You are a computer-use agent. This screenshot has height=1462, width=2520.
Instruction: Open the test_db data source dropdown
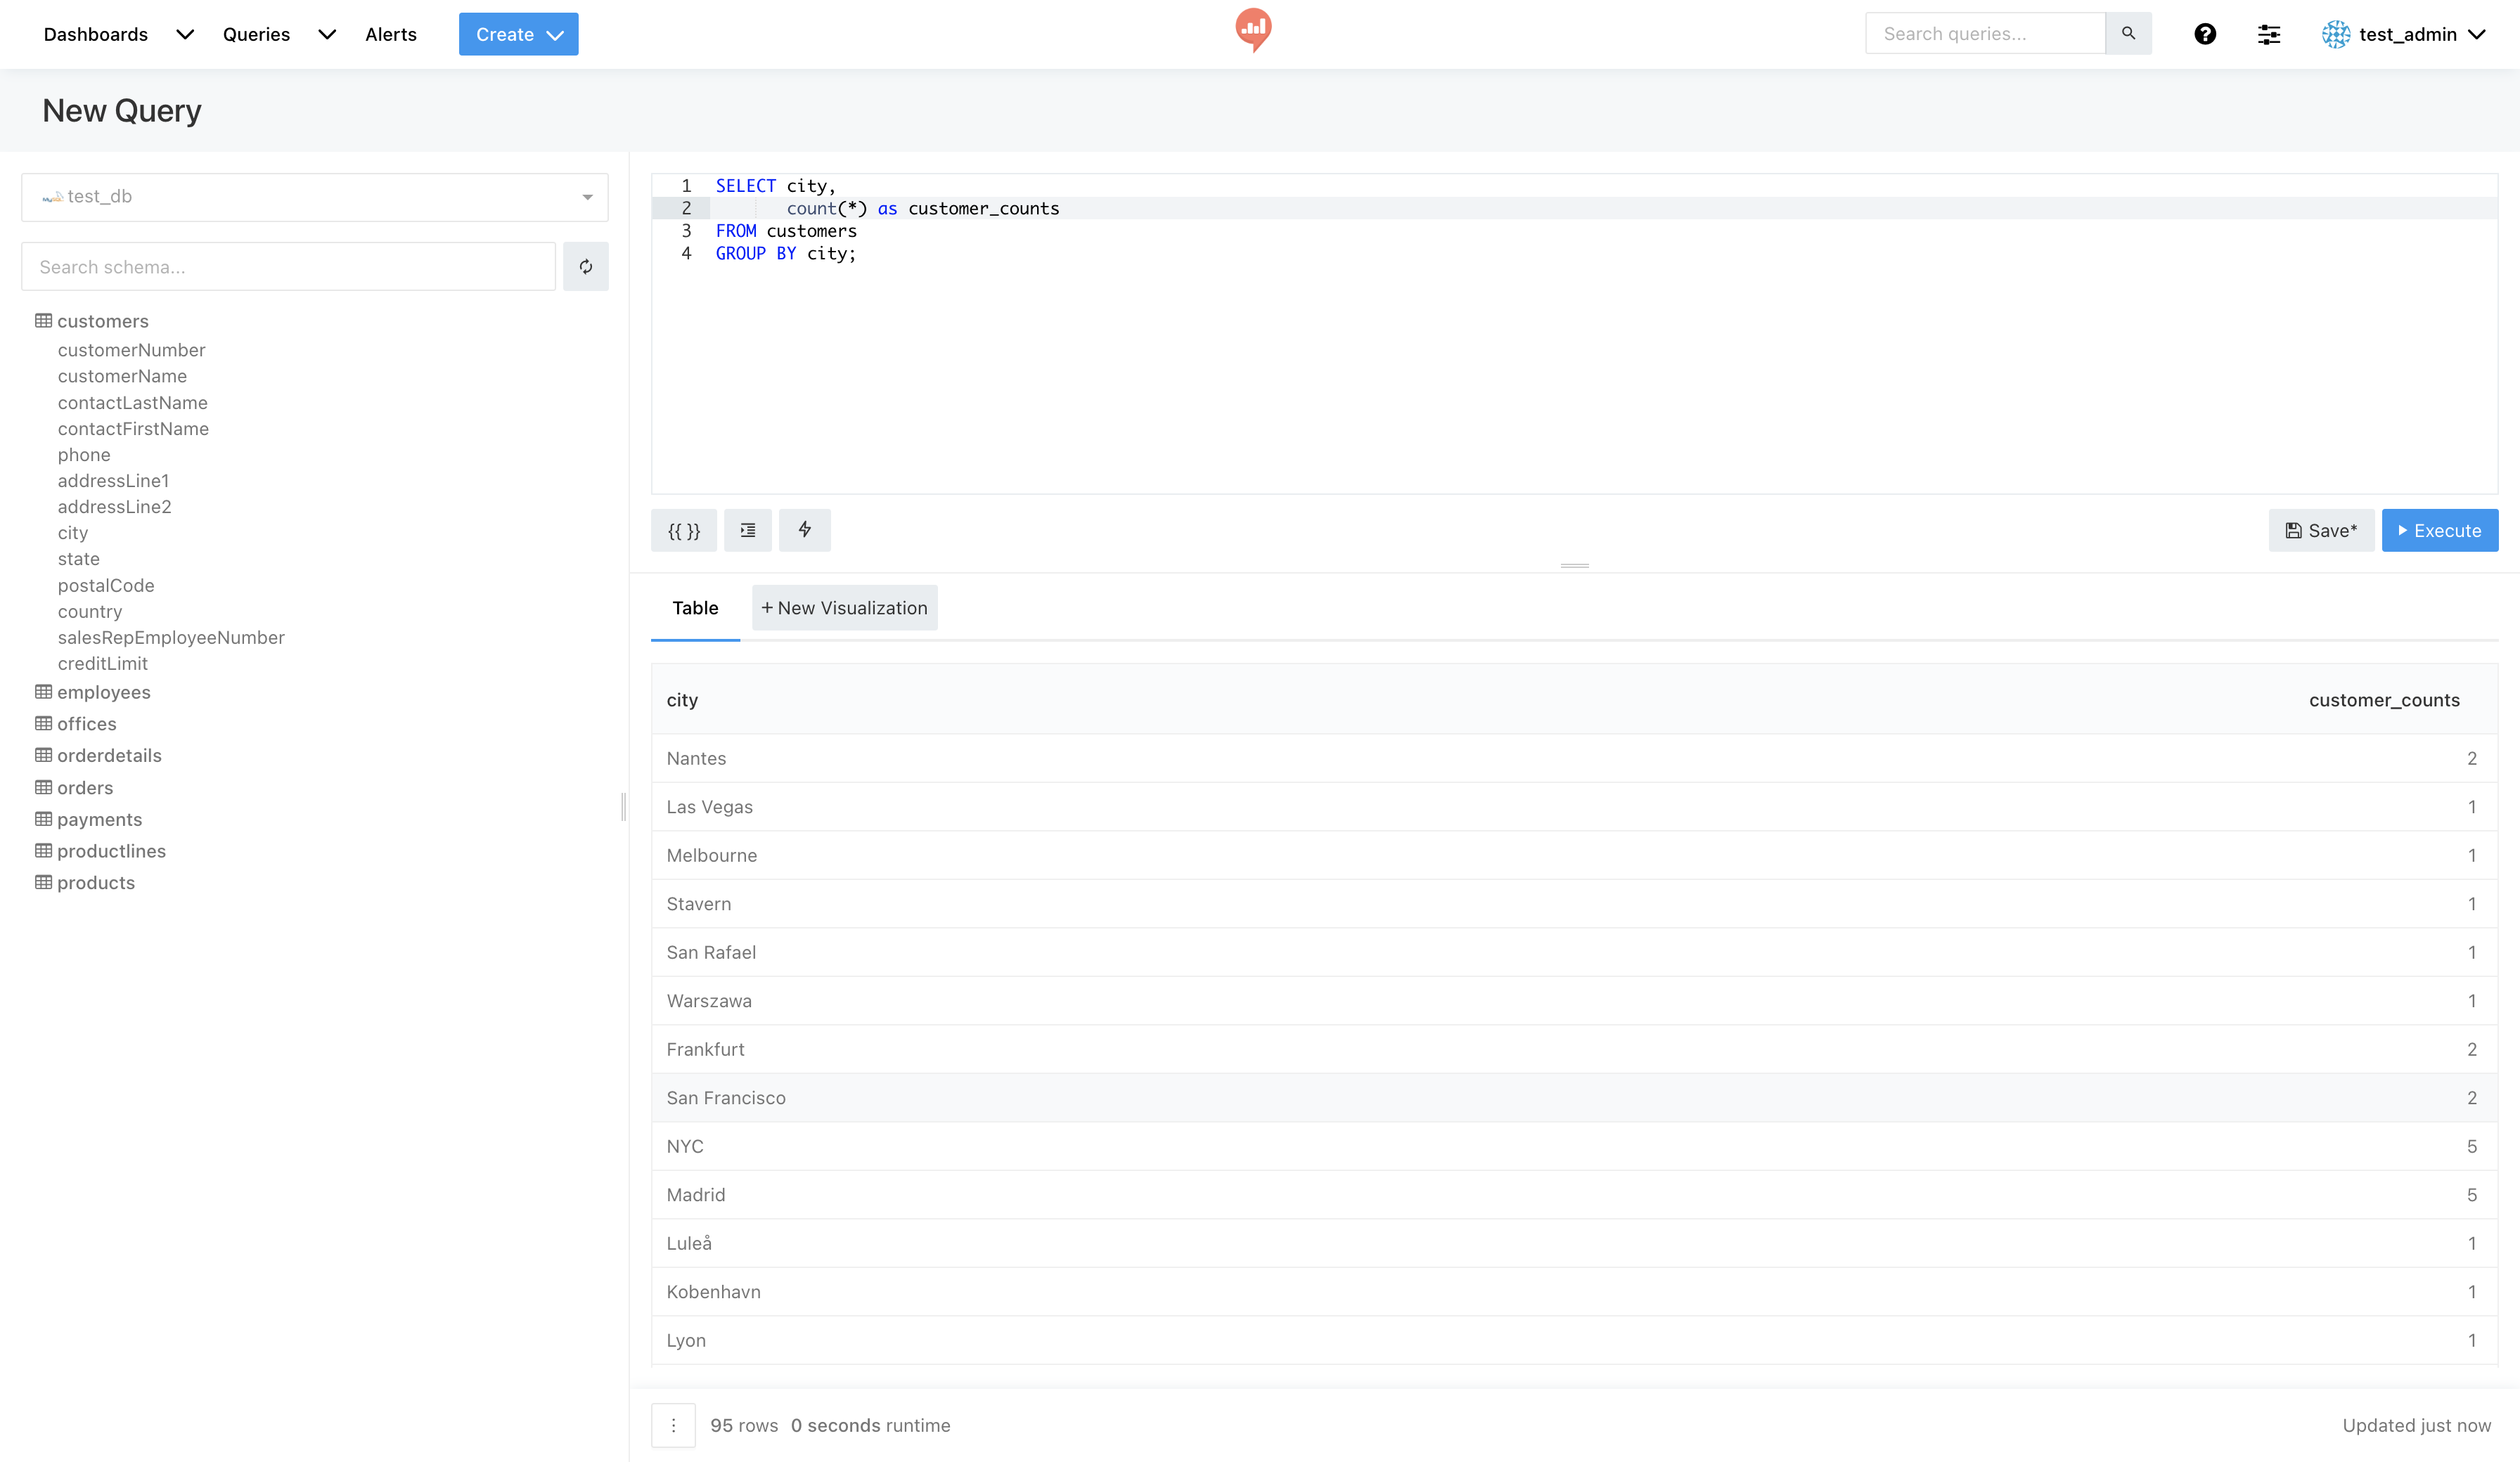314,197
